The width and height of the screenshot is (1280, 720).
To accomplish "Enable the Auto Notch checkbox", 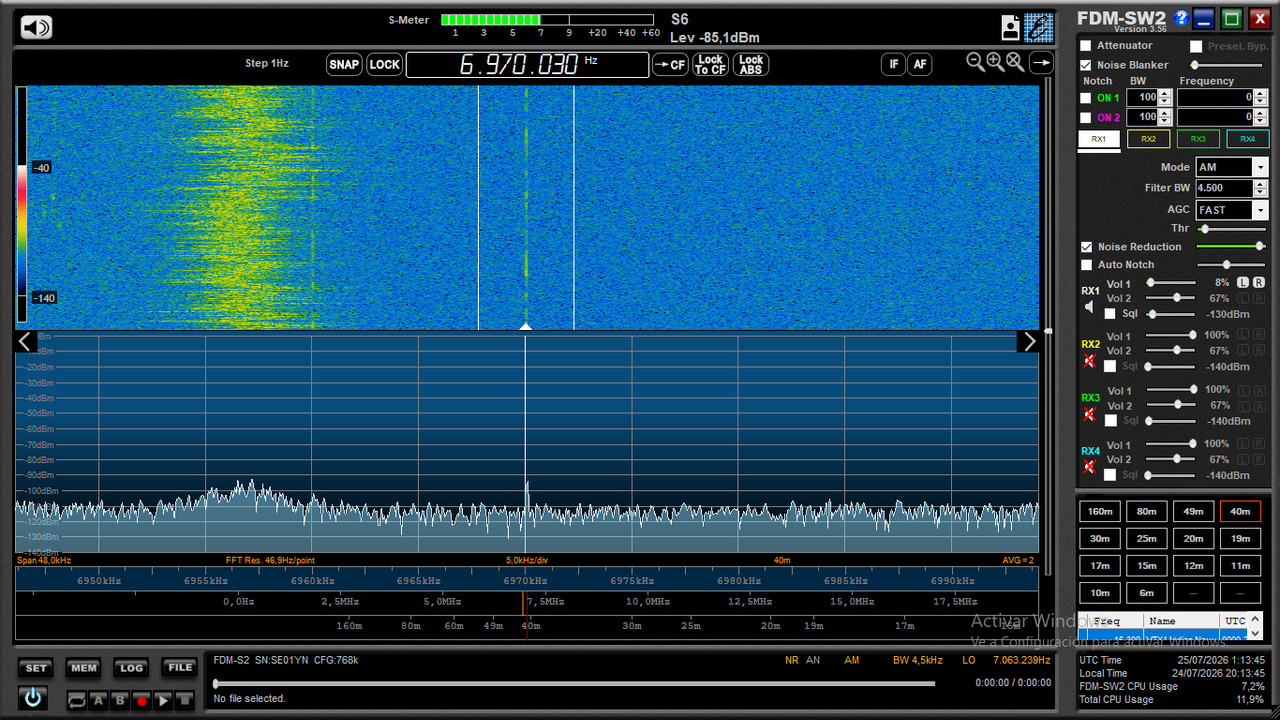I will pyautogui.click(x=1086, y=265).
